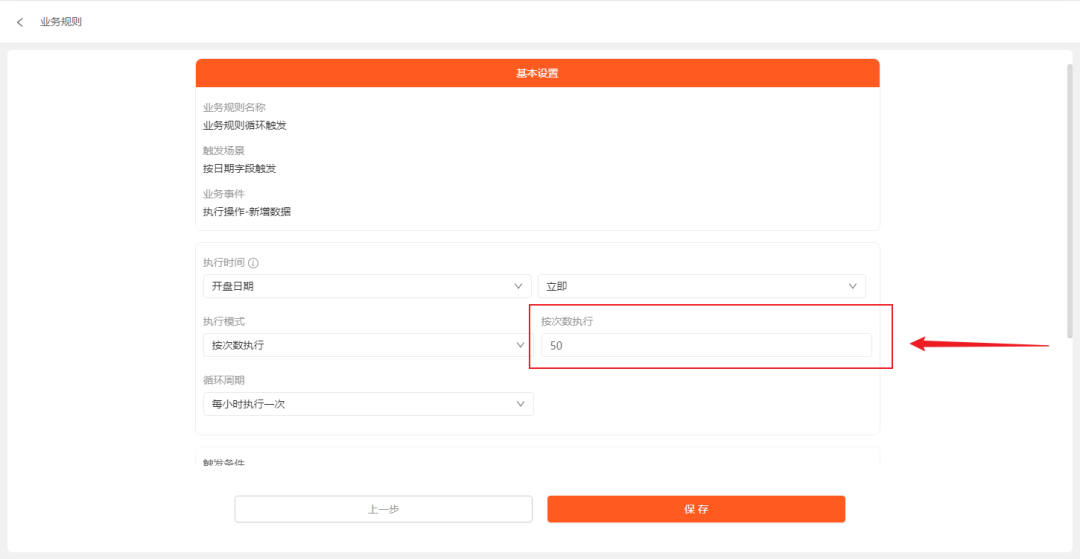Click the 循环周期 label

[224, 380]
